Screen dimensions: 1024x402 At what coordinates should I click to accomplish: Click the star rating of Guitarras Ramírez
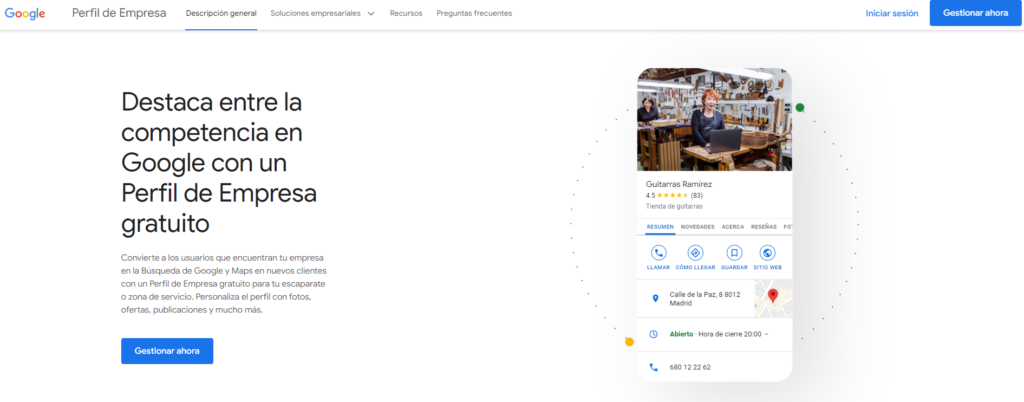(x=672, y=195)
